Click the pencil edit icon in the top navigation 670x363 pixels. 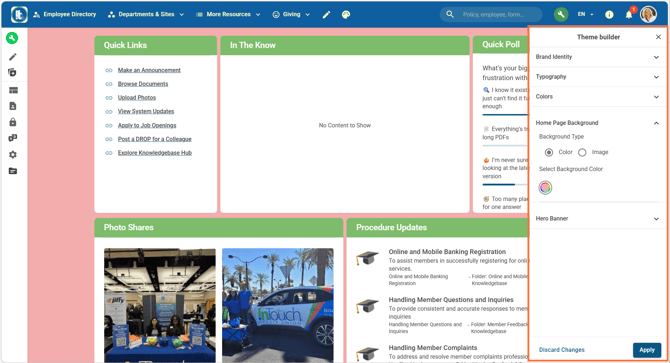(326, 15)
